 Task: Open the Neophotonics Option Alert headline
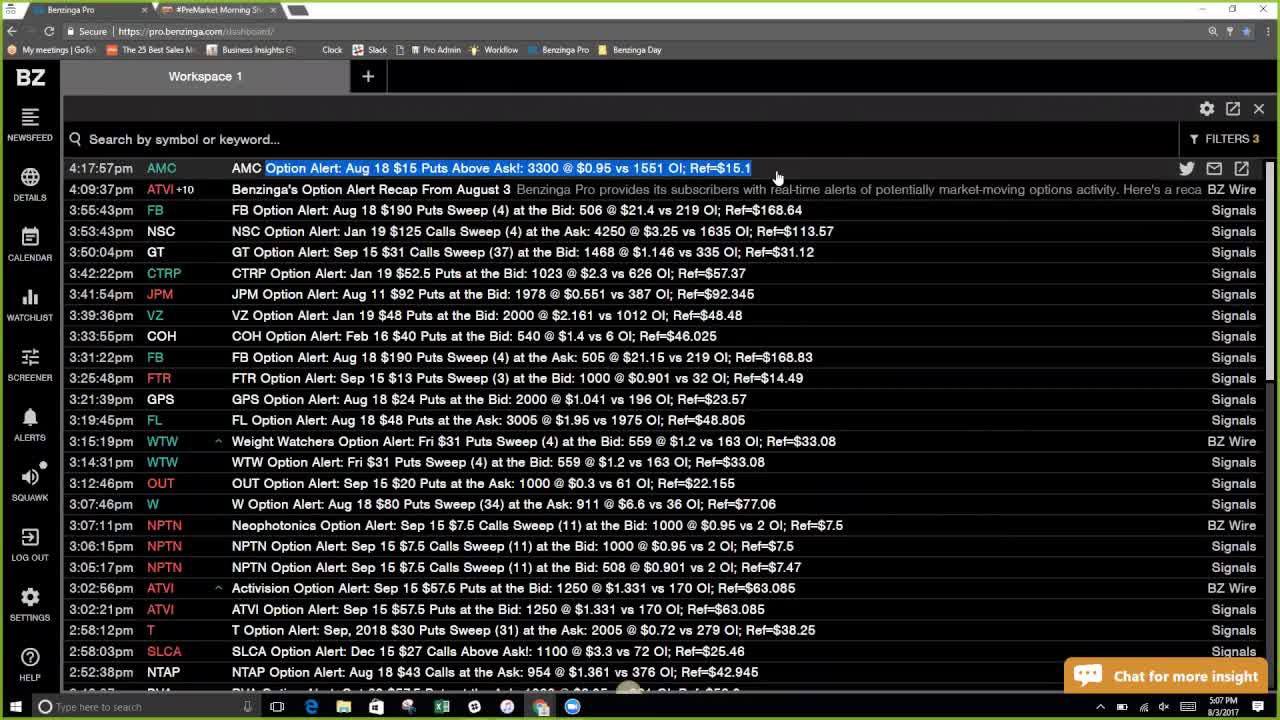tap(537, 525)
